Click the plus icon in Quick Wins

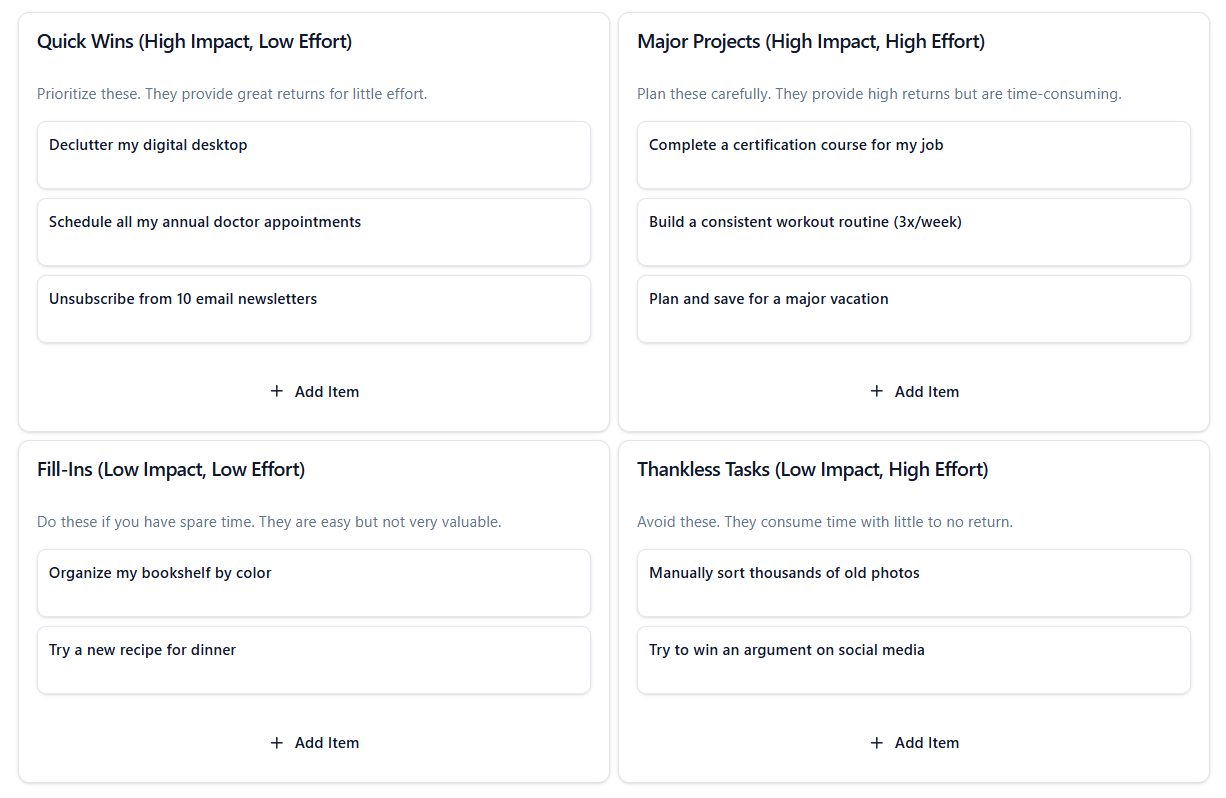point(277,391)
